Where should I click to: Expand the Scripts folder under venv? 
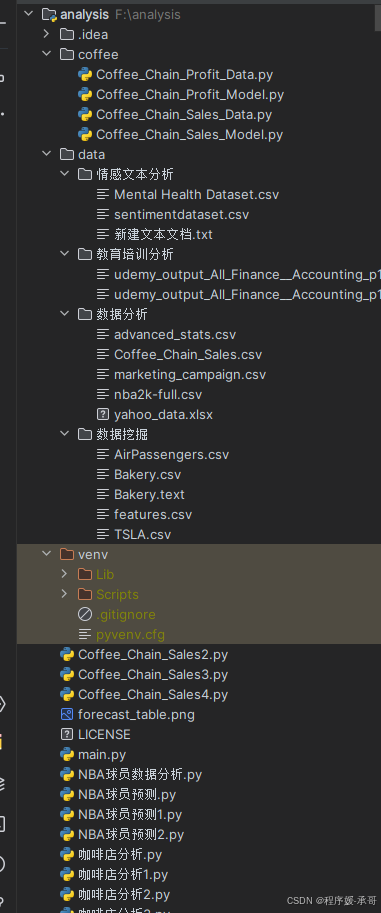64,594
